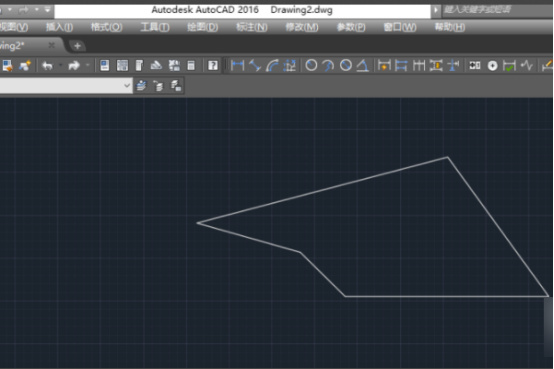Open the layer selection combo box
This screenshot has height=369, width=554.
pos(66,86)
